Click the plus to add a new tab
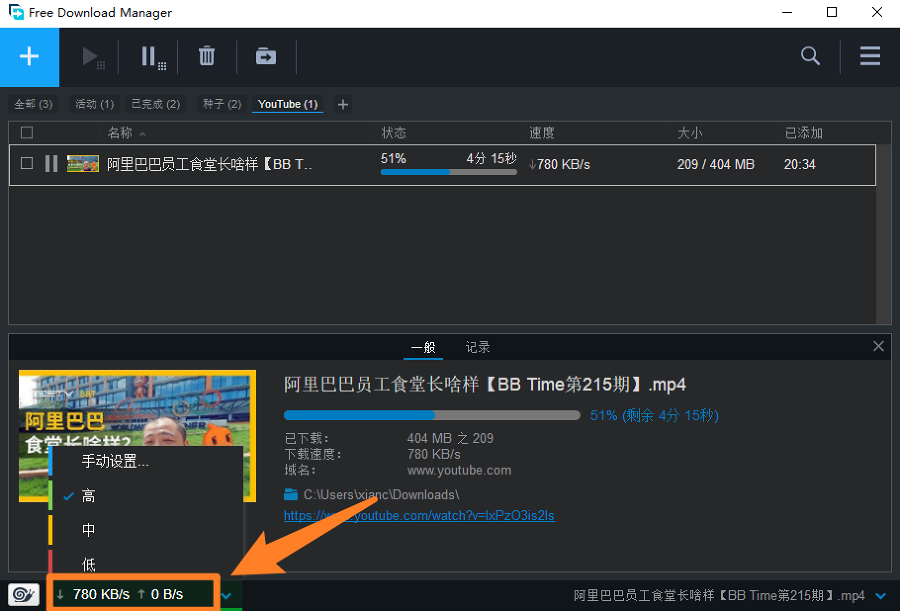900x611 pixels. click(x=343, y=103)
